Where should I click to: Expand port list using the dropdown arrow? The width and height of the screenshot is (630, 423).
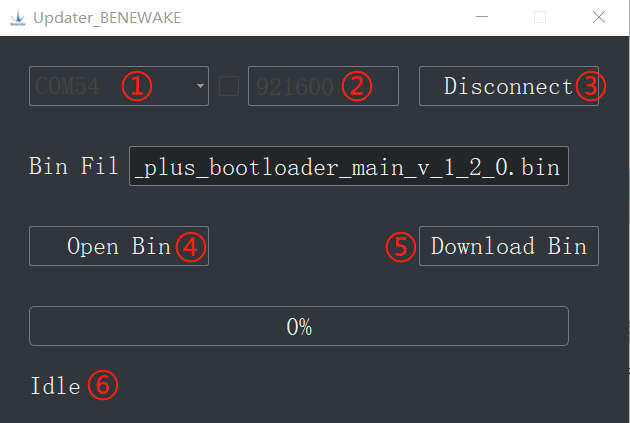click(x=200, y=86)
